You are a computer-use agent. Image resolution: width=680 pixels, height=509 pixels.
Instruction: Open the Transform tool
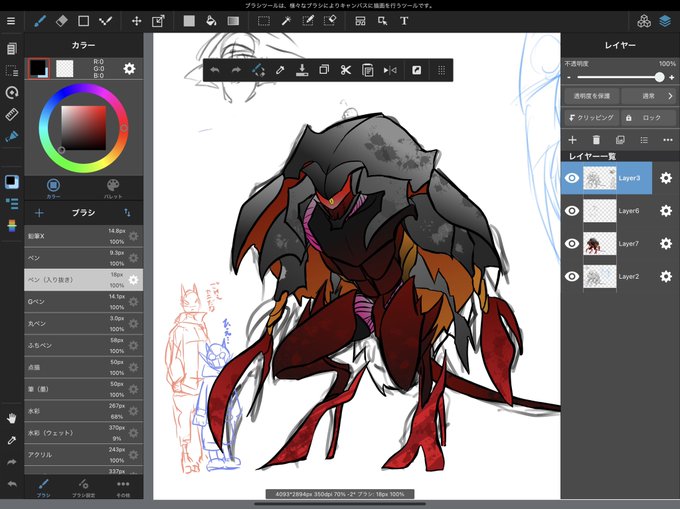click(x=158, y=21)
